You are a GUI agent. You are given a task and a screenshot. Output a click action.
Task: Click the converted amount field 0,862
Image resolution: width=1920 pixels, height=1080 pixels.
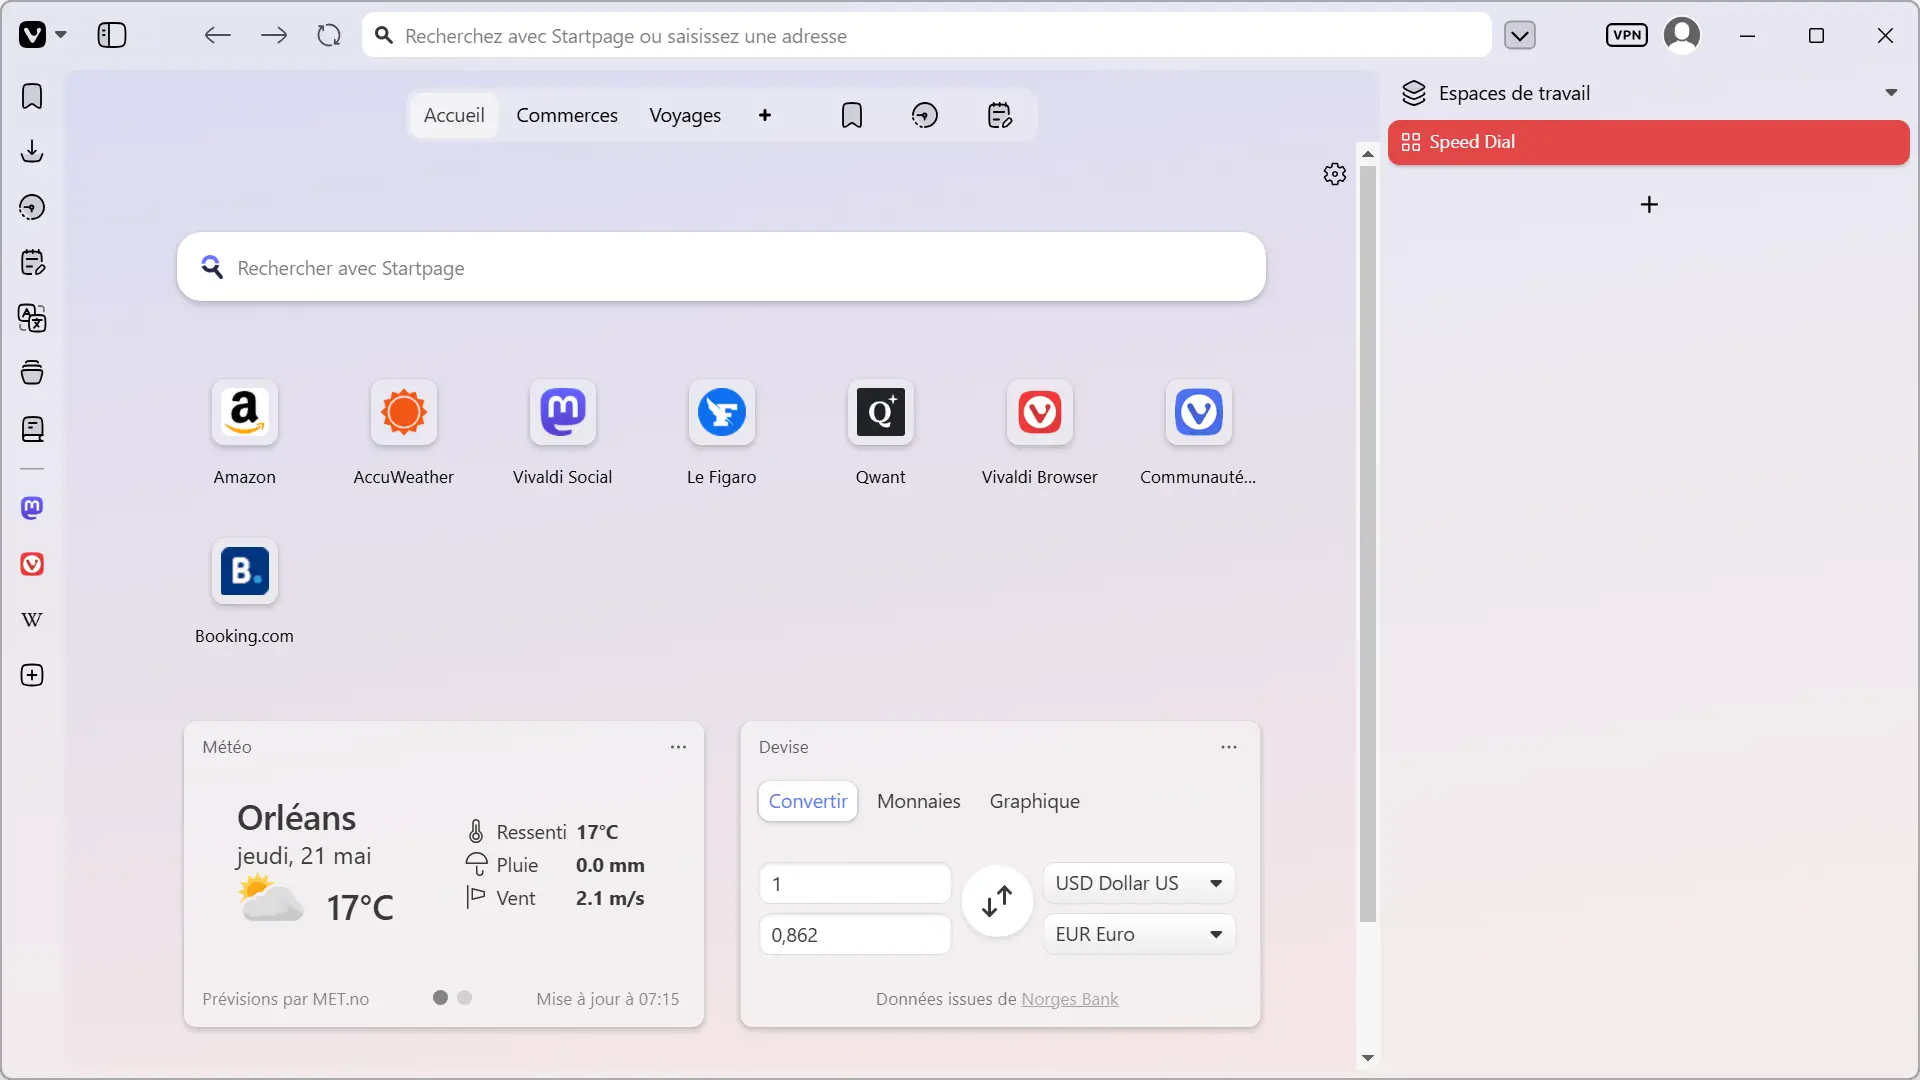[855, 935]
